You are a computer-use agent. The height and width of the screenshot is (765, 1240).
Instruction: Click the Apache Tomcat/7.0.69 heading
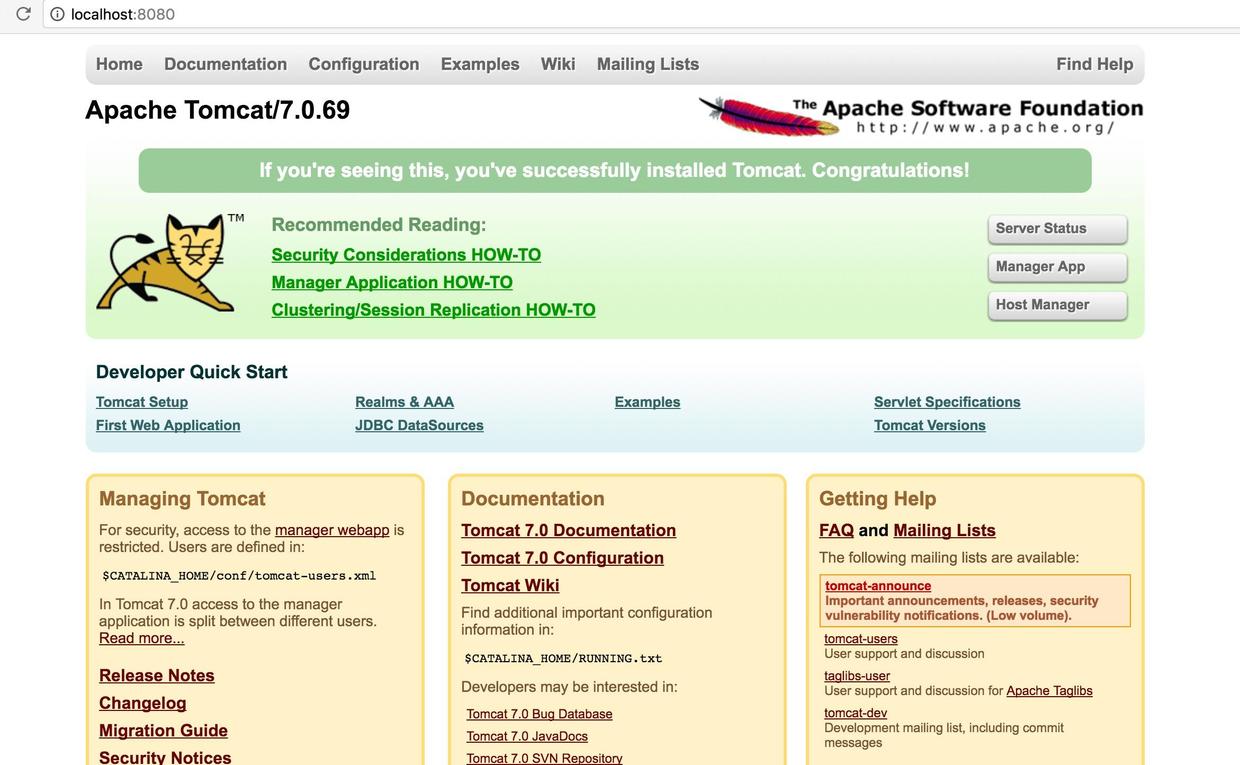coord(217,110)
